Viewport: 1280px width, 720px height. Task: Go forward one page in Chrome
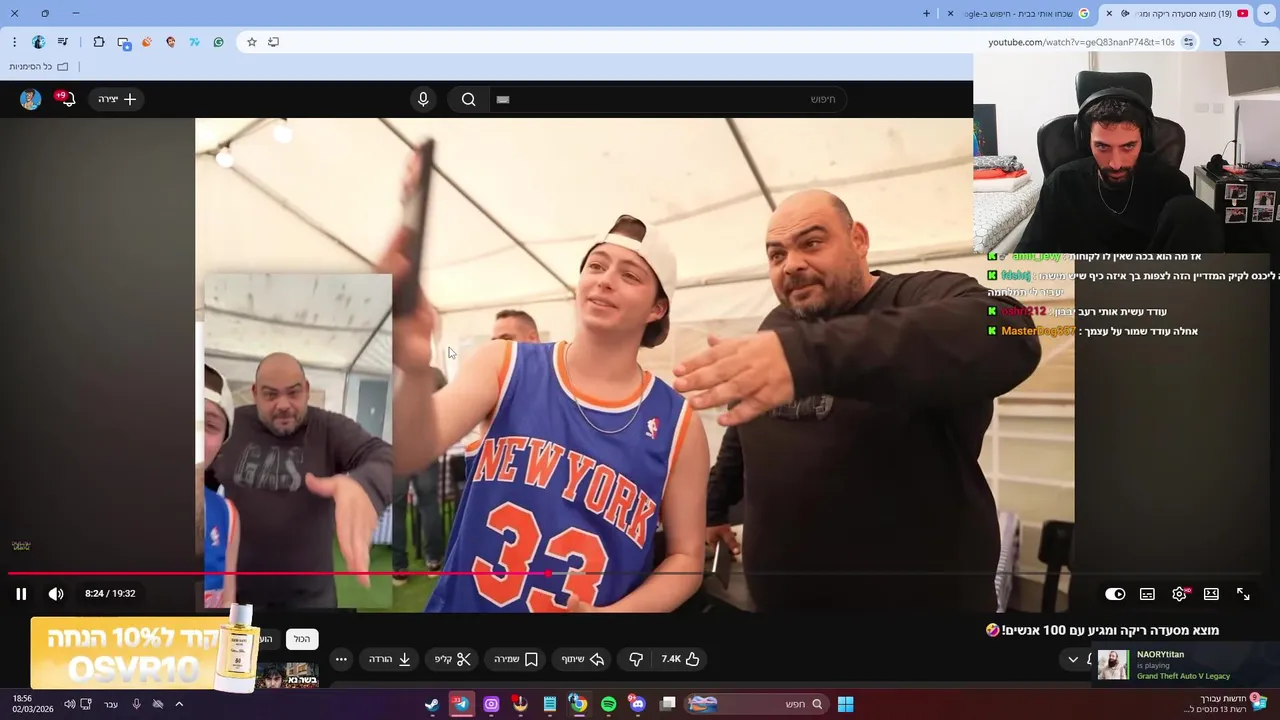pyautogui.click(x=1241, y=42)
